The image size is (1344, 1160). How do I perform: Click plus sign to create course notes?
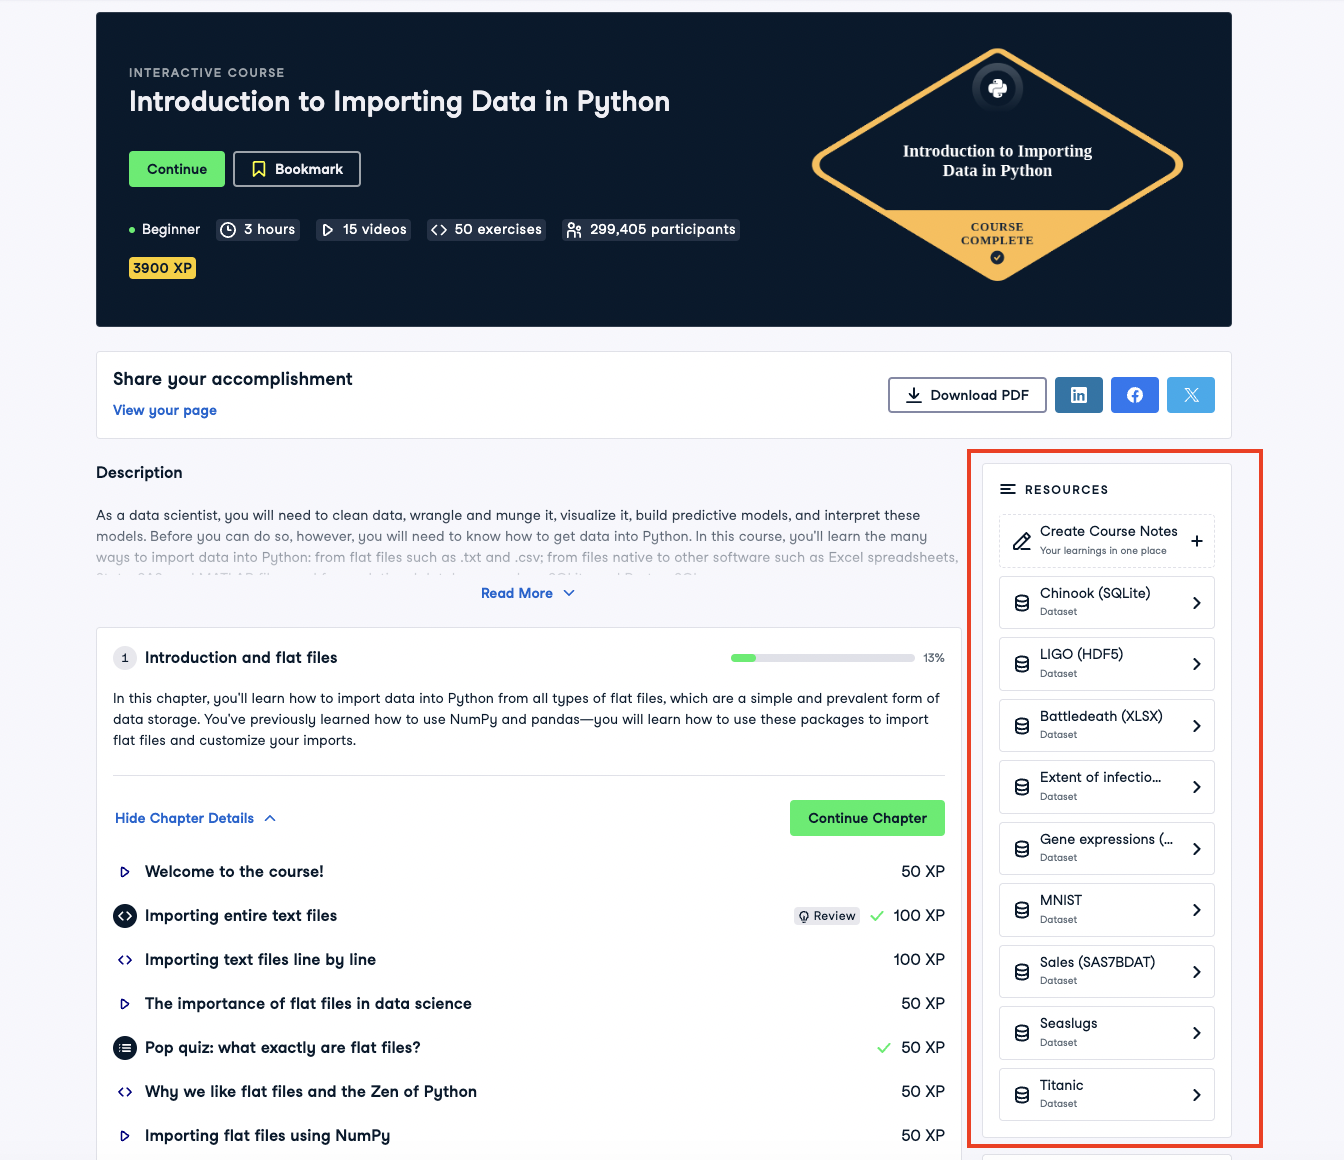point(1196,541)
